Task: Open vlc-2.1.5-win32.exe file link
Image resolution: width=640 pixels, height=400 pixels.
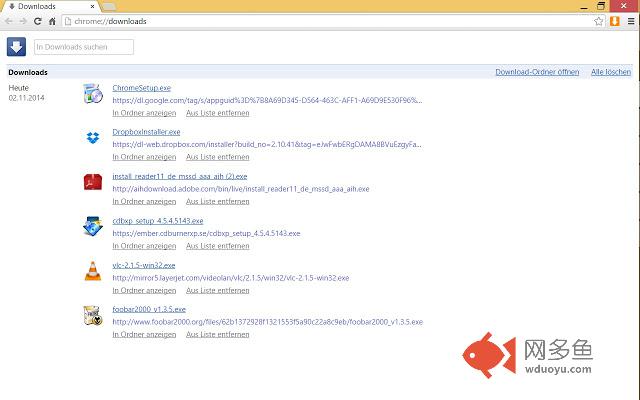Action: pos(144,265)
